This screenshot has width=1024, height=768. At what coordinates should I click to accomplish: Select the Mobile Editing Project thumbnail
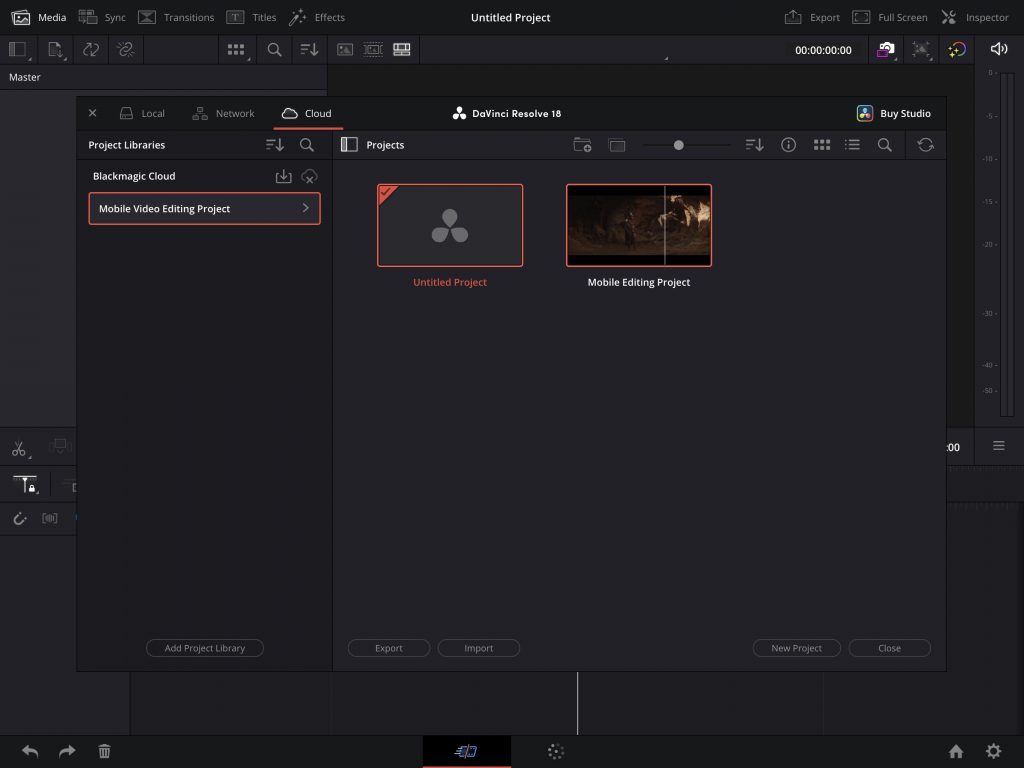pyautogui.click(x=639, y=225)
